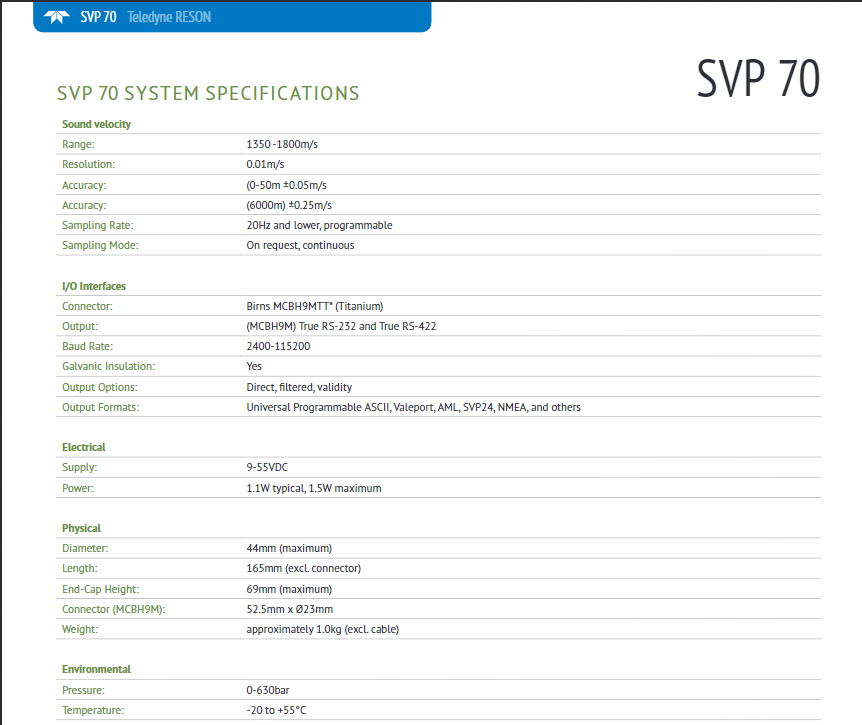This screenshot has height=725, width=862.
Task: Click the 'Connector:' label
Action: (x=87, y=306)
